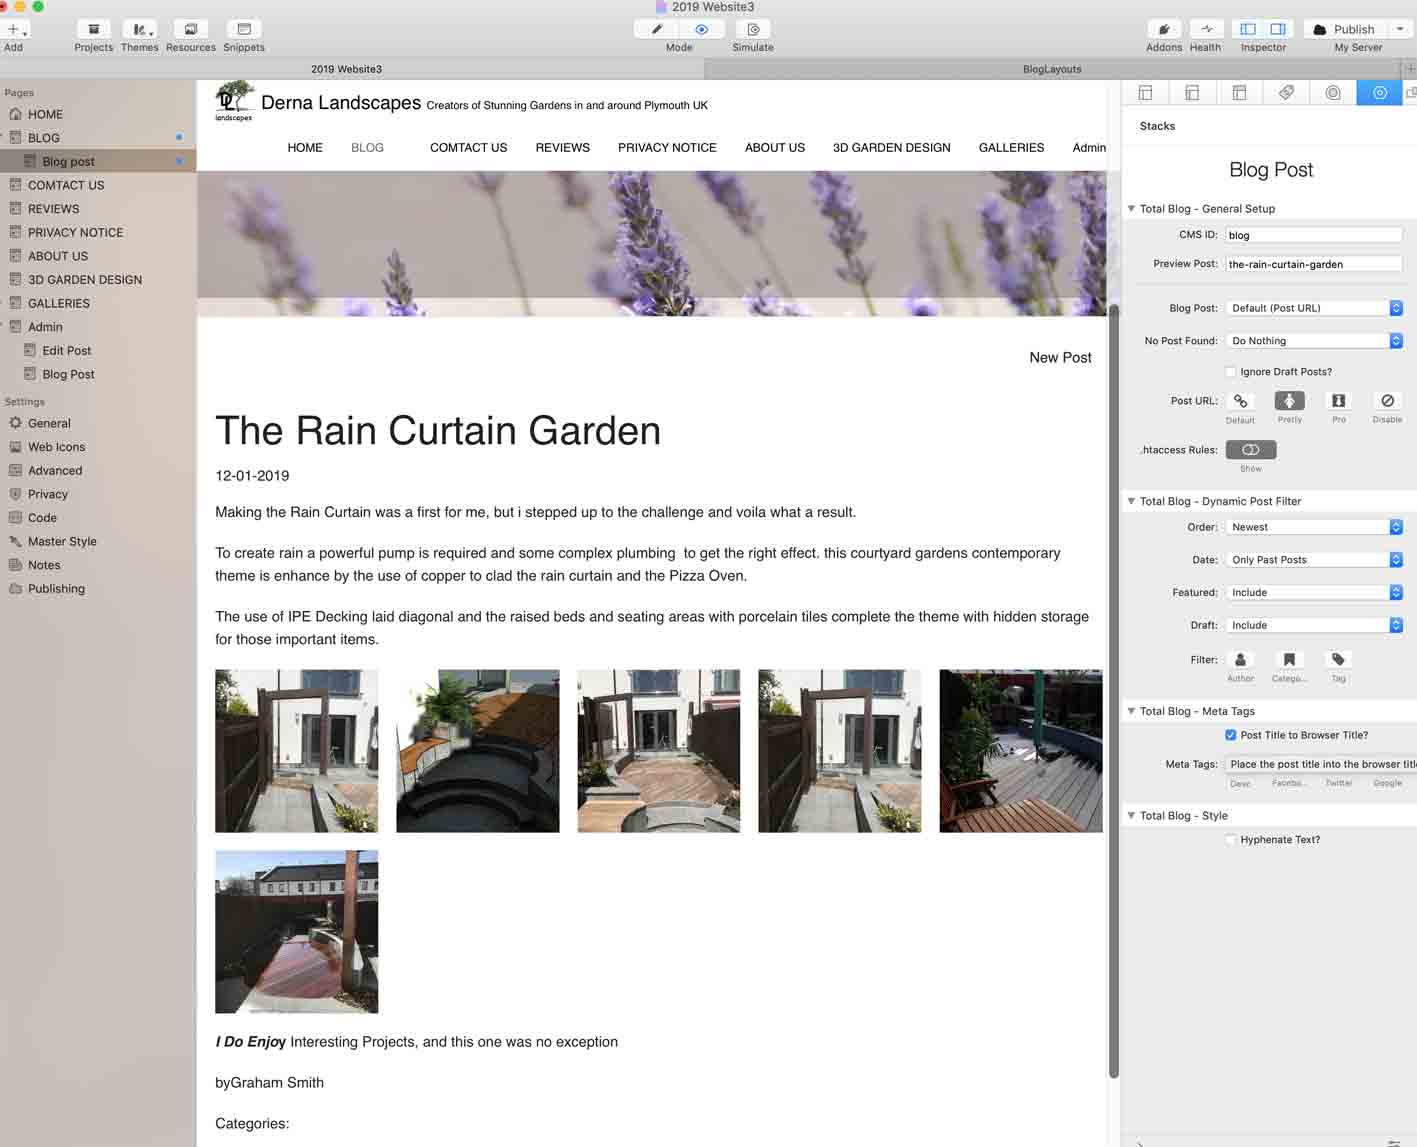Open the Health check icon

pyautogui.click(x=1206, y=29)
